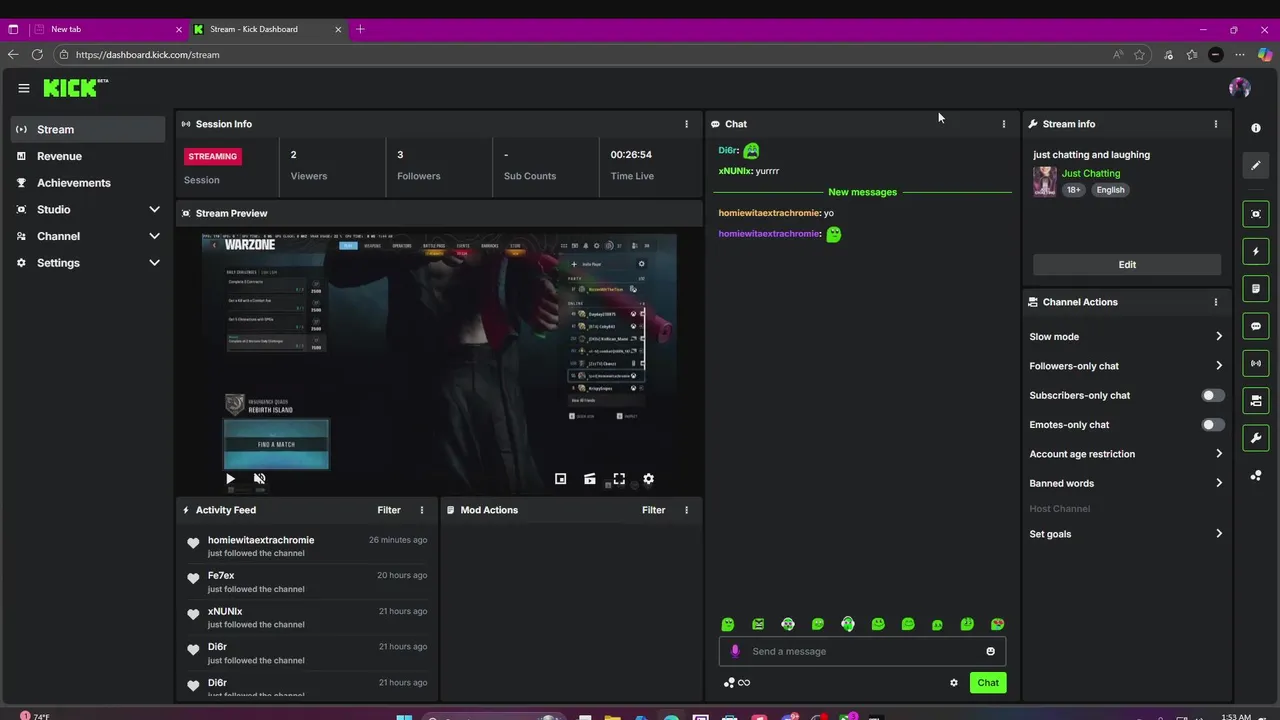Toggle the Channel Actions widget icon in sidebar

[1256, 401]
